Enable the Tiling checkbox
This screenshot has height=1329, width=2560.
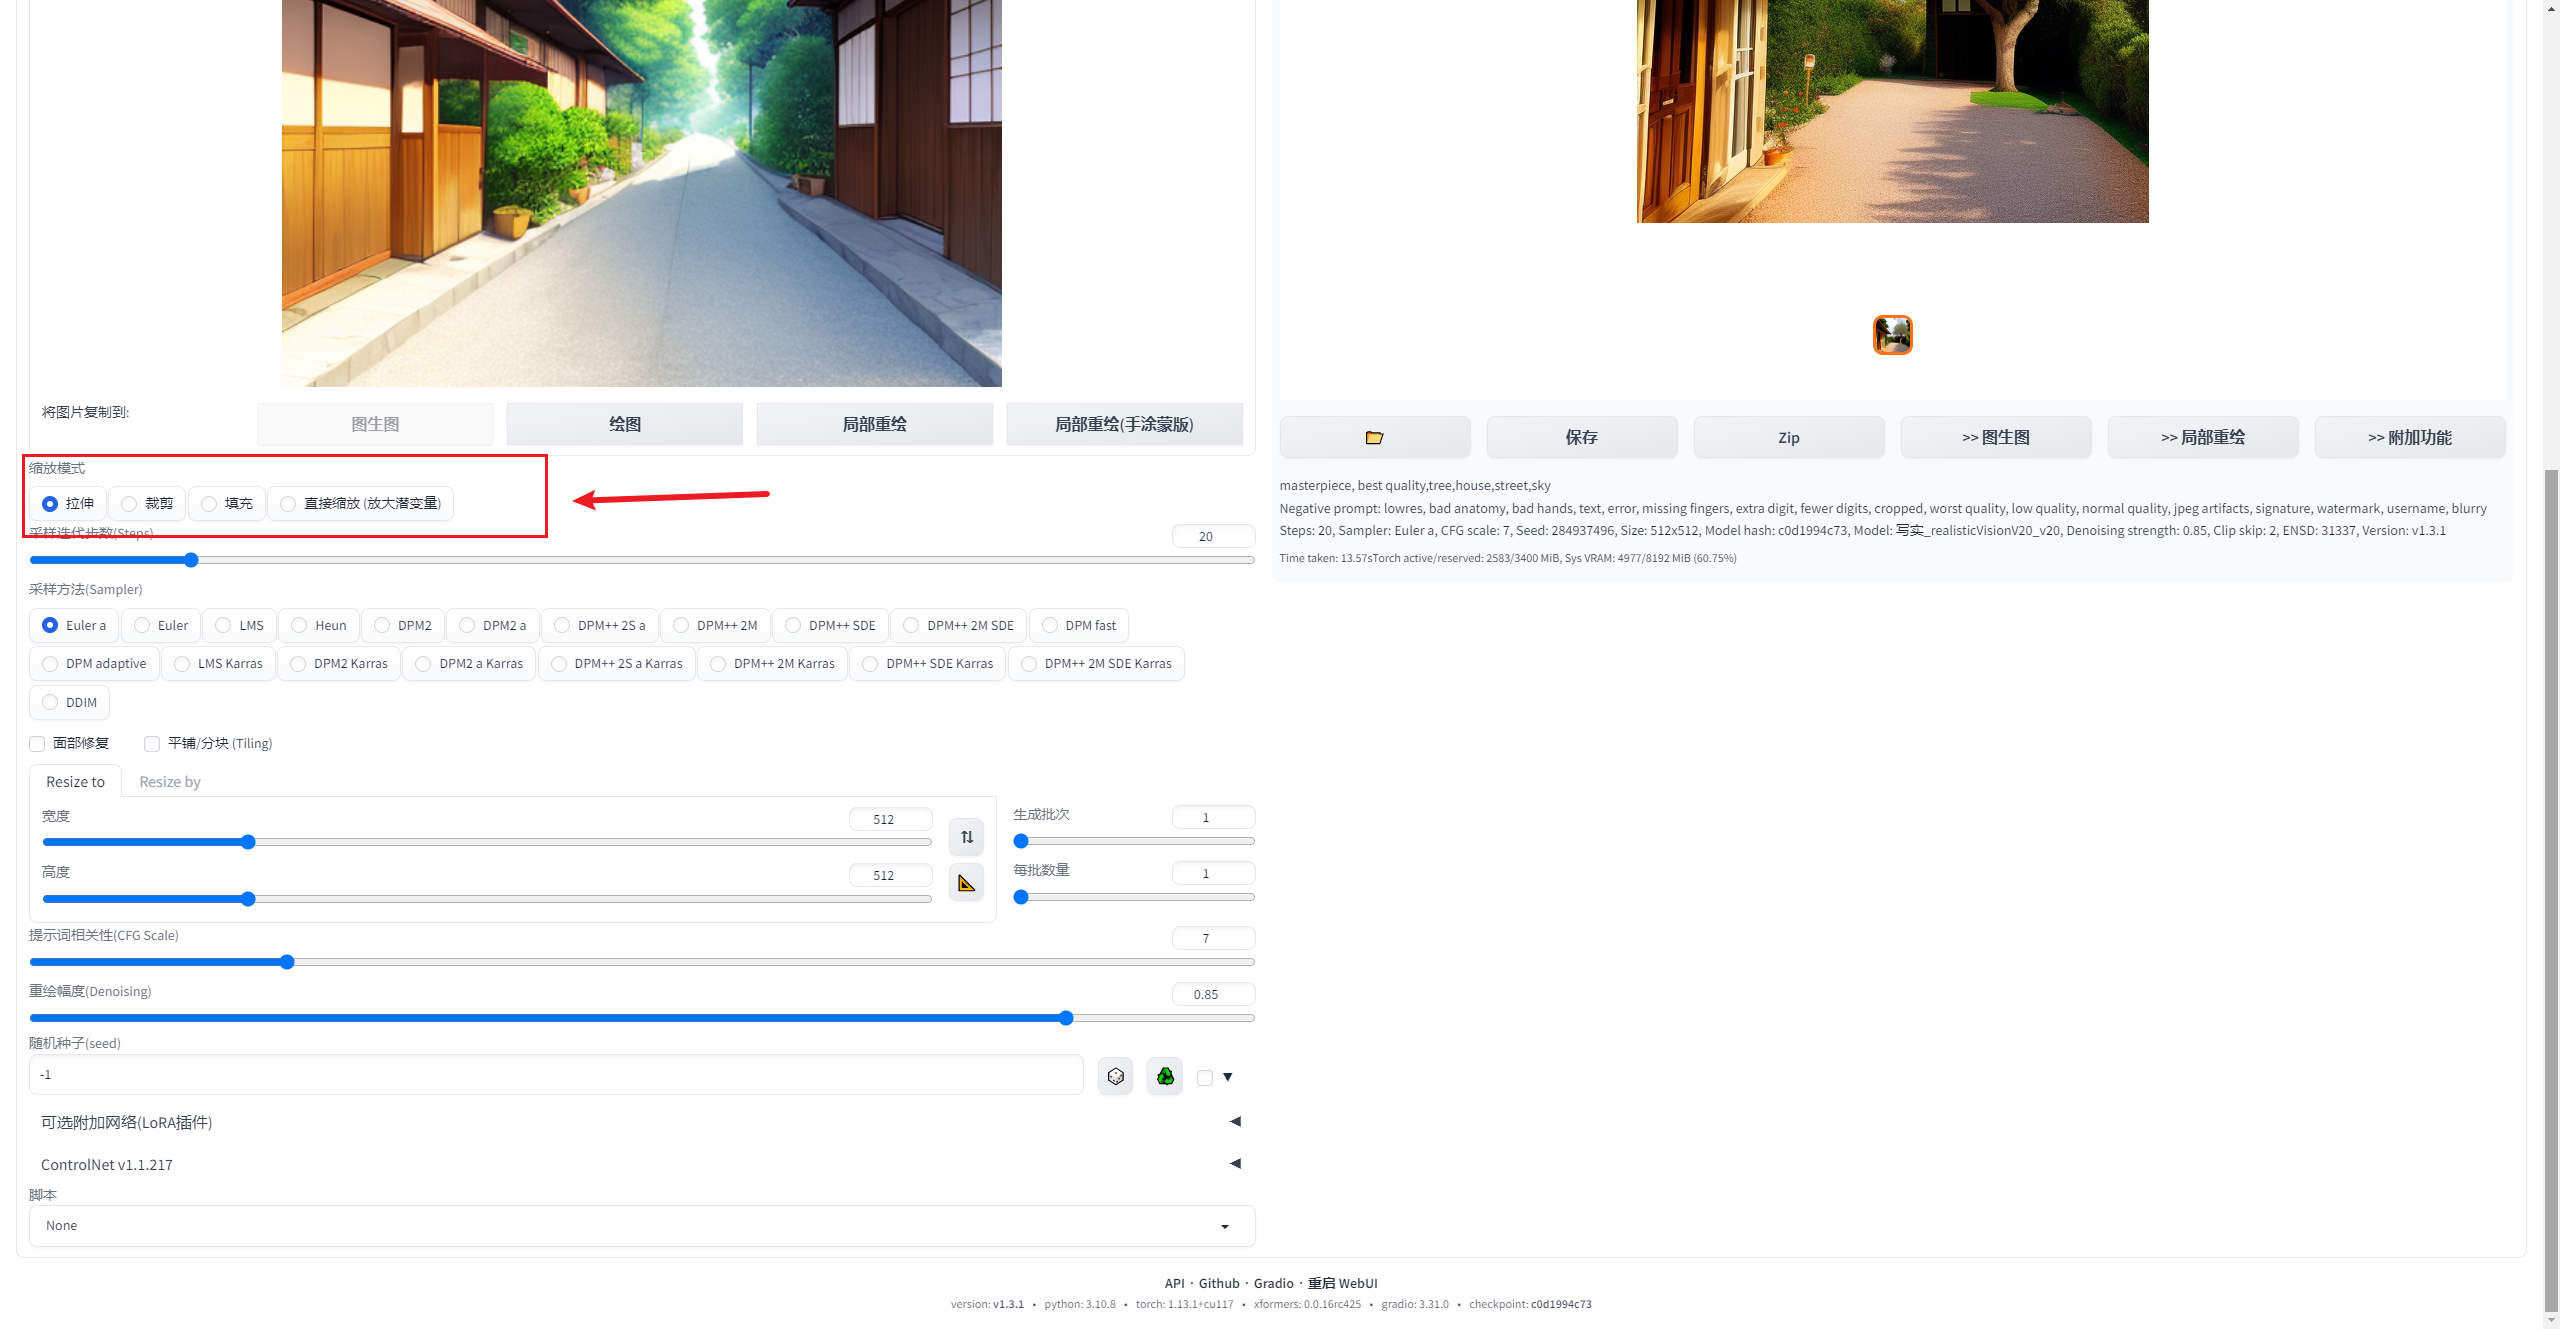[x=152, y=744]
